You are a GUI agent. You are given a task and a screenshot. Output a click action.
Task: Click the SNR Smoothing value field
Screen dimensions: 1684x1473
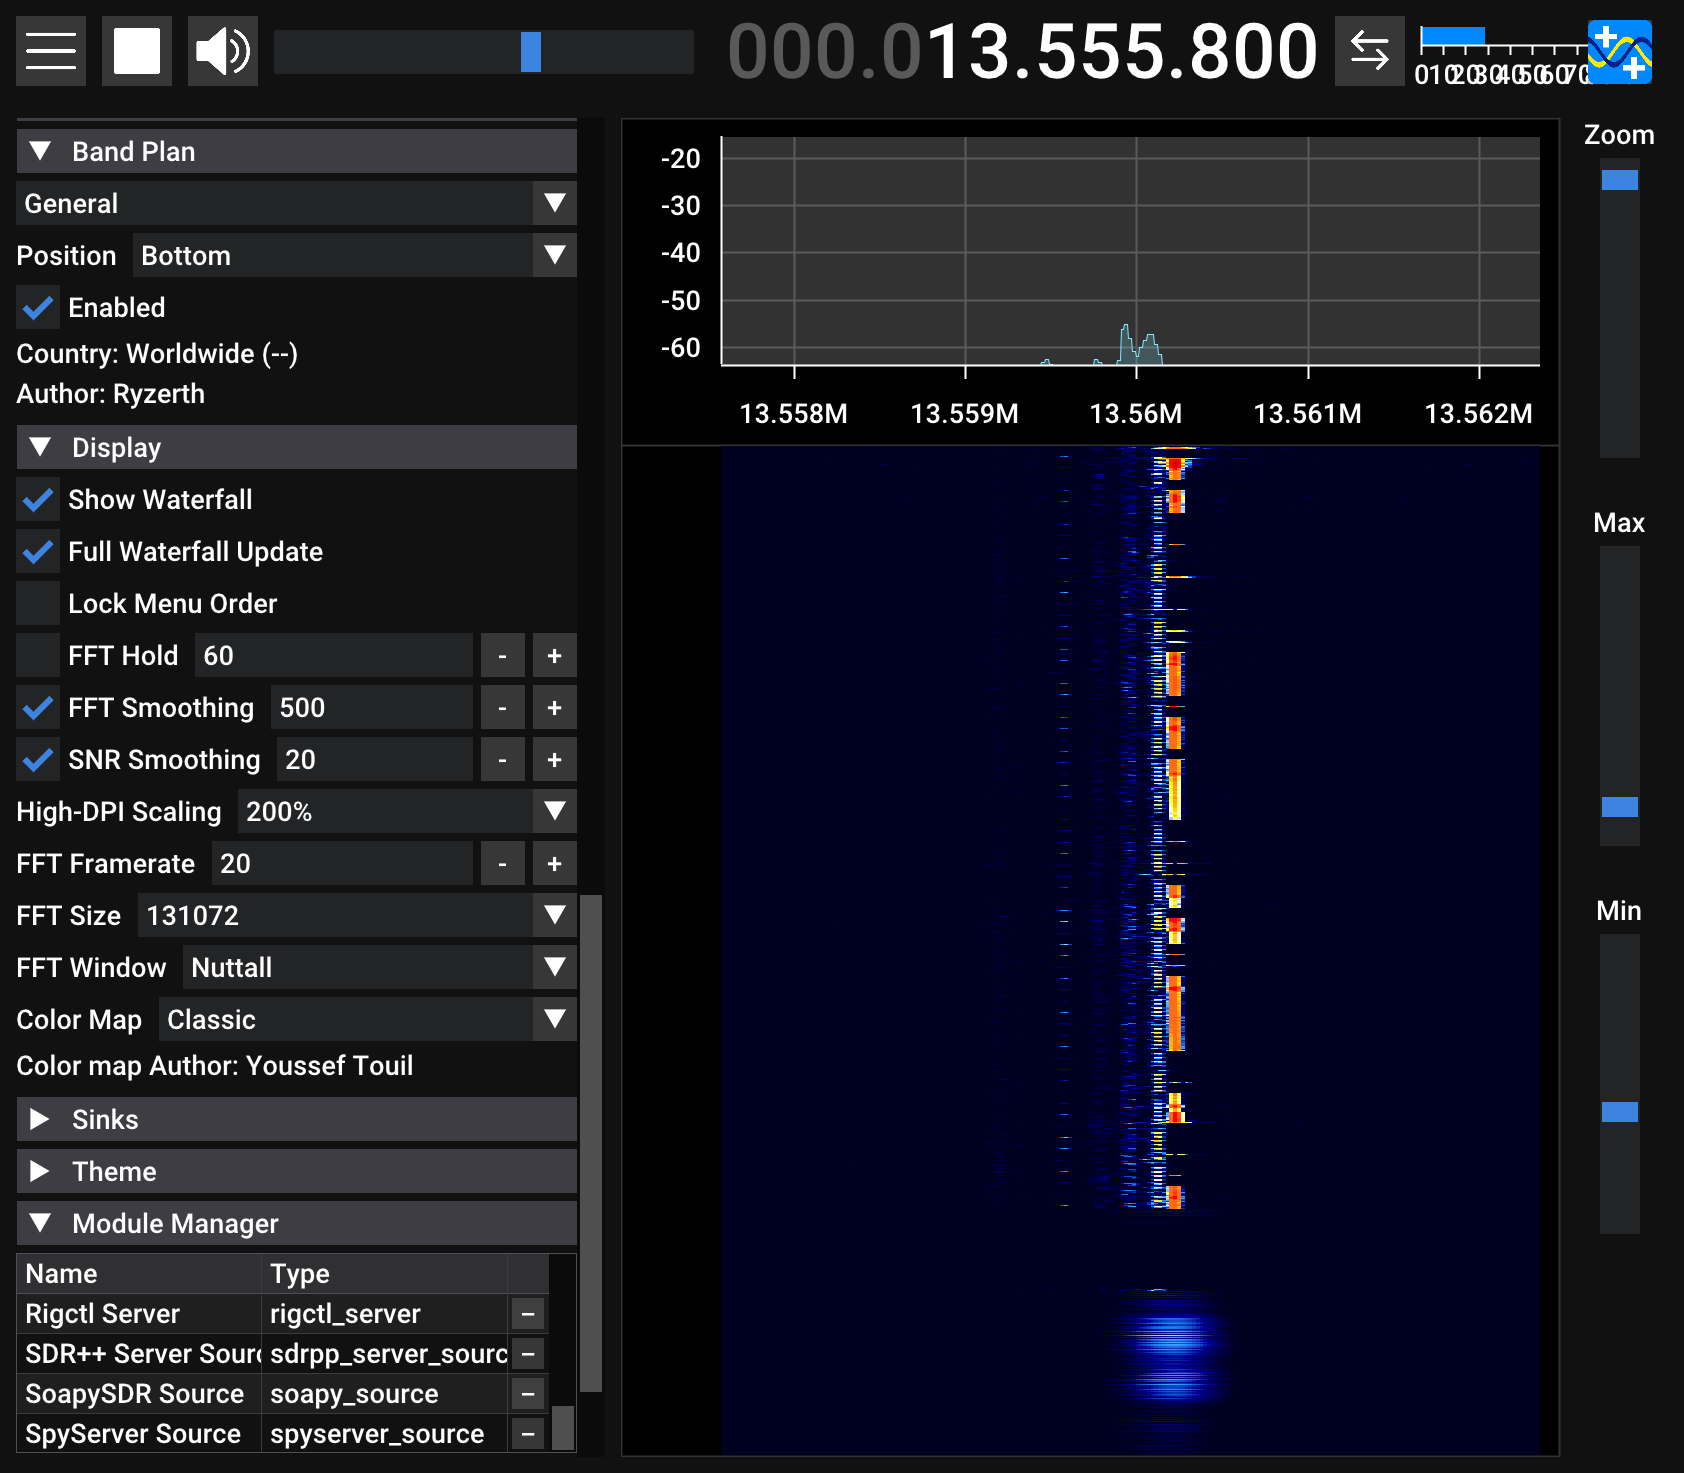(375, 759)
